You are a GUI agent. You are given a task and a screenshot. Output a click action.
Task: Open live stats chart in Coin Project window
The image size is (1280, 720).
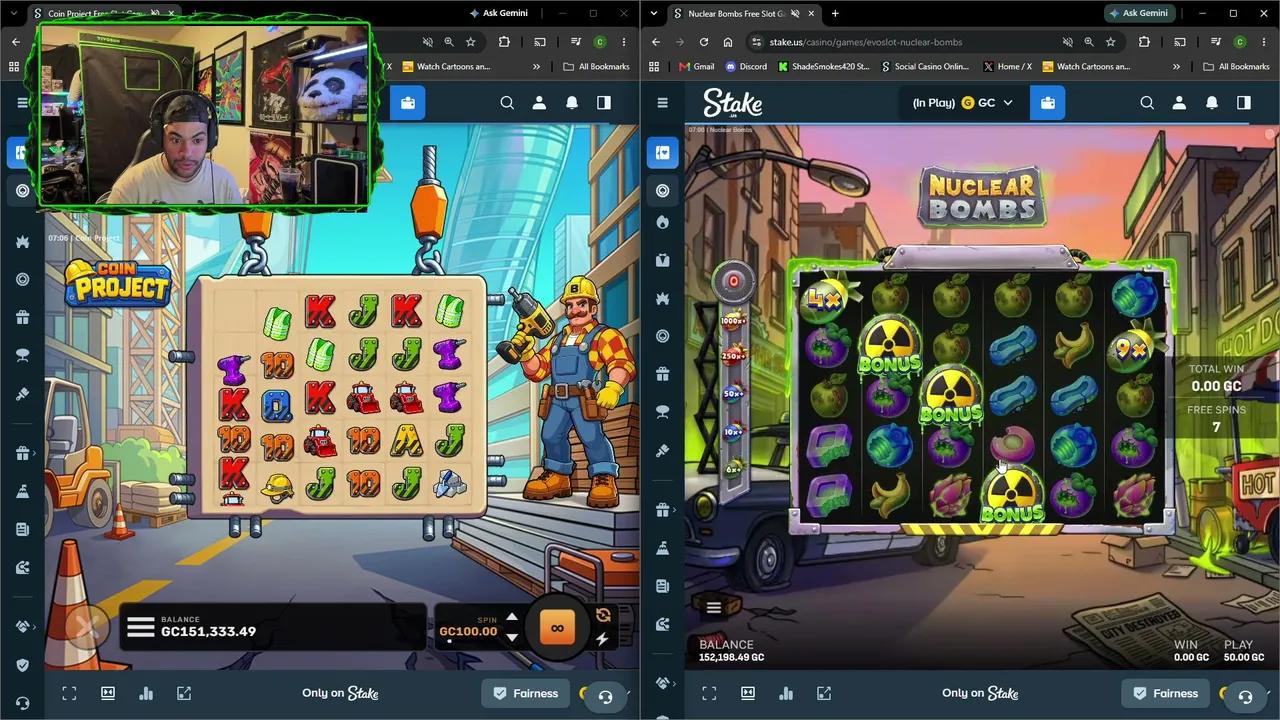(x=146, y=693)
